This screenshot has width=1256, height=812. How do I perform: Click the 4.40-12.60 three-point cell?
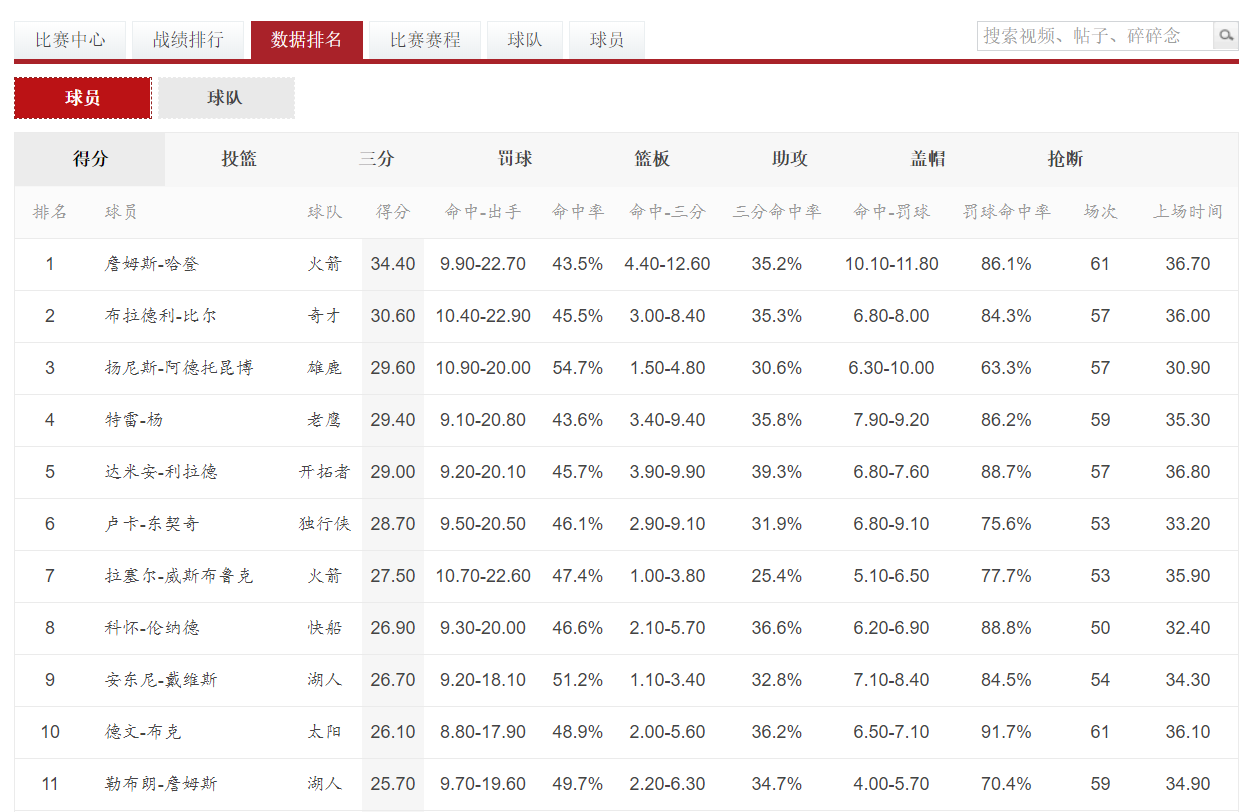click(x=668, y=264)
